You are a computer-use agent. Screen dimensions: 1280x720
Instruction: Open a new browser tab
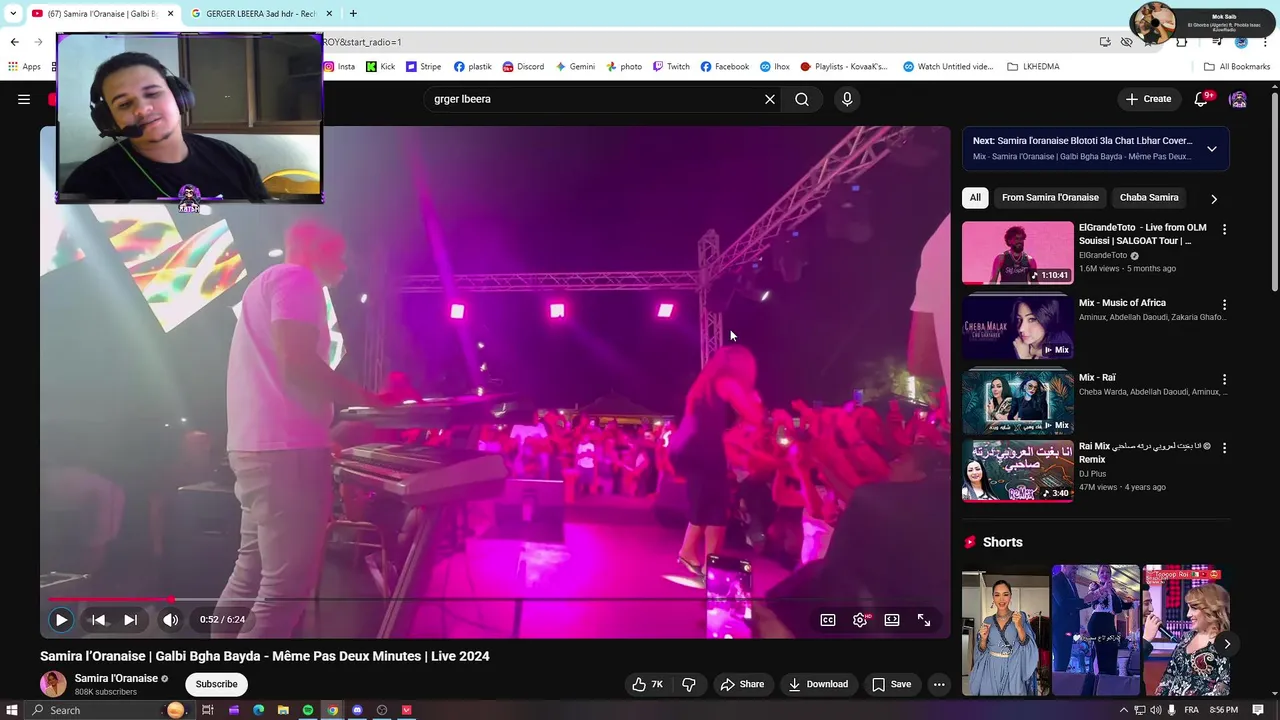click(353, 14)
